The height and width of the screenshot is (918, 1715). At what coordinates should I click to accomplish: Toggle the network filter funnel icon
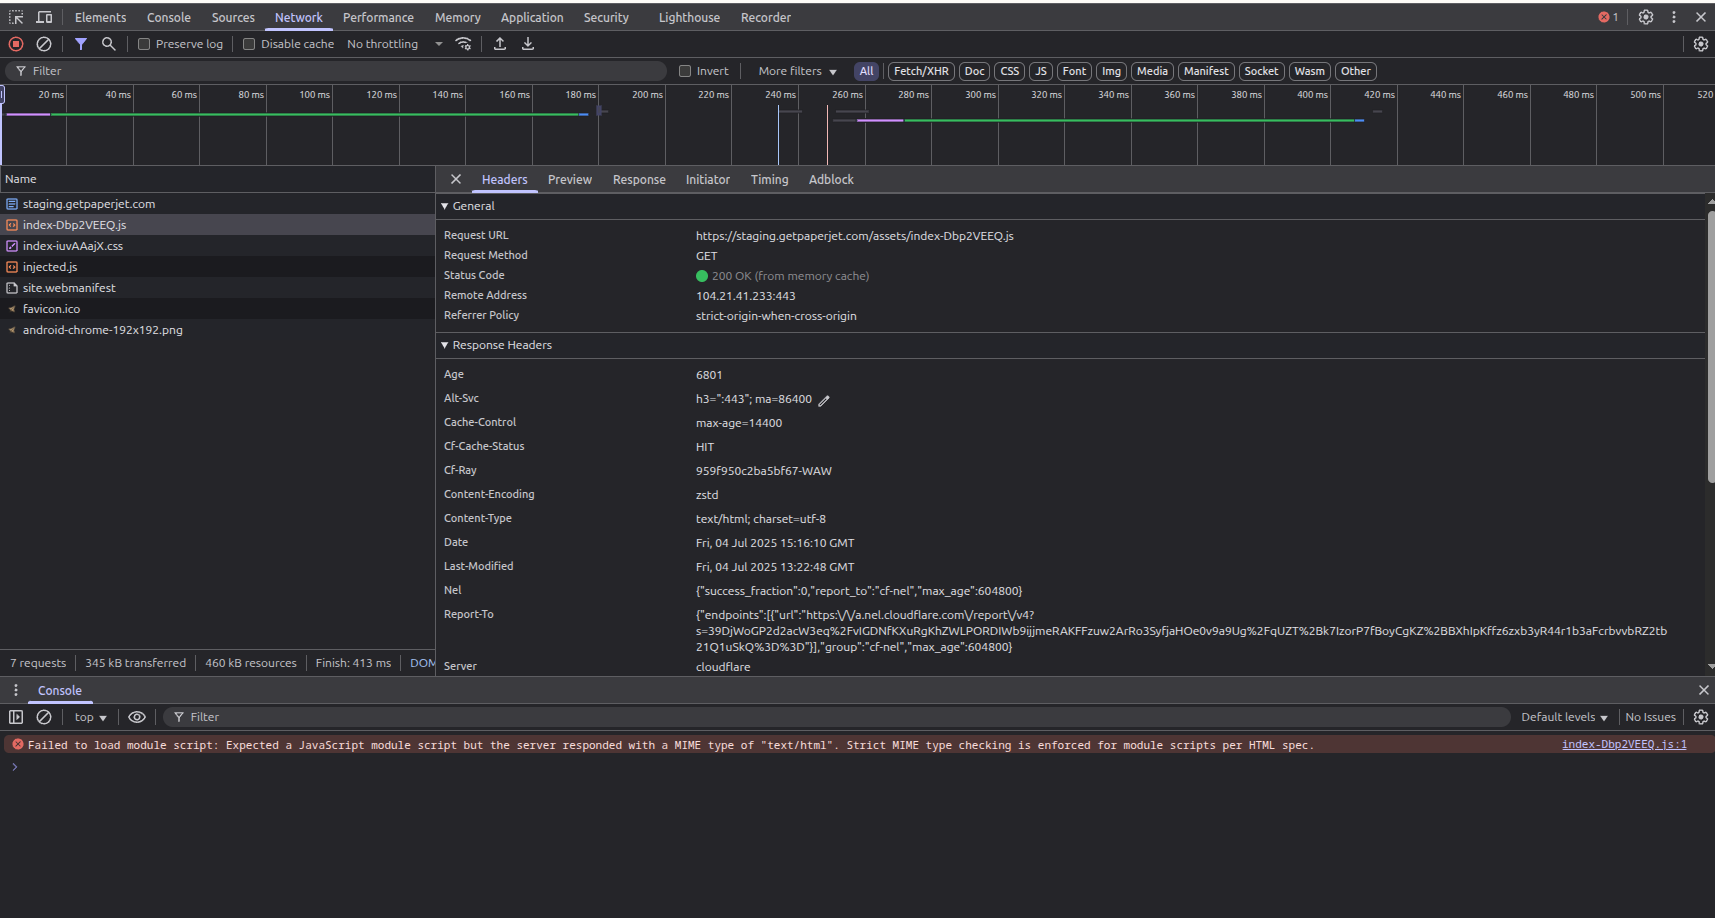tap(81, 44)
